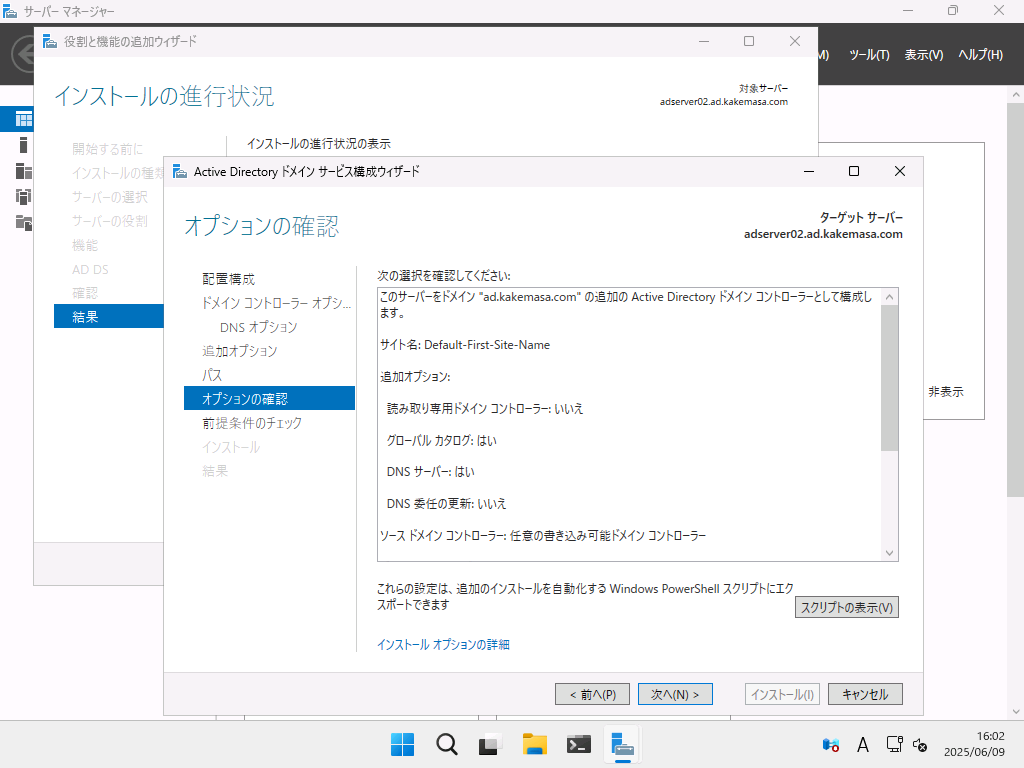
Task: Open File Explorer from the taskbar
Action: (534, 744)
